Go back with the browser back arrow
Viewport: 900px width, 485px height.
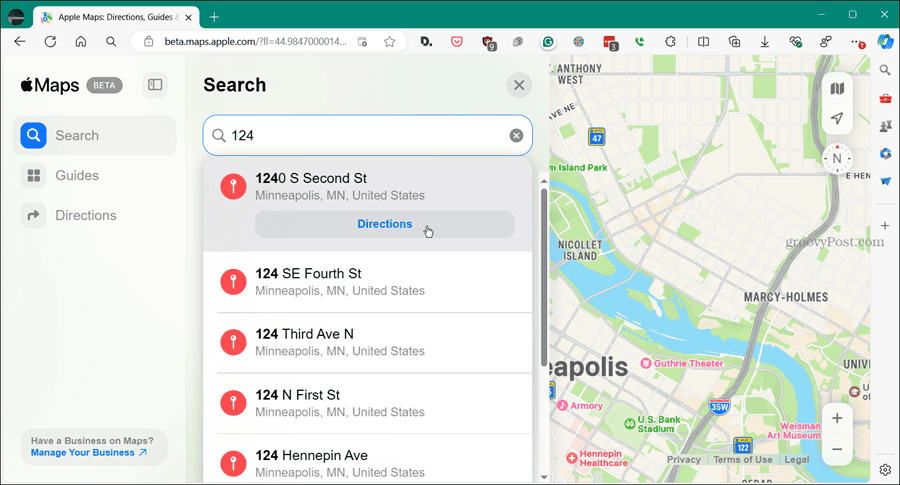coord(20,41)
